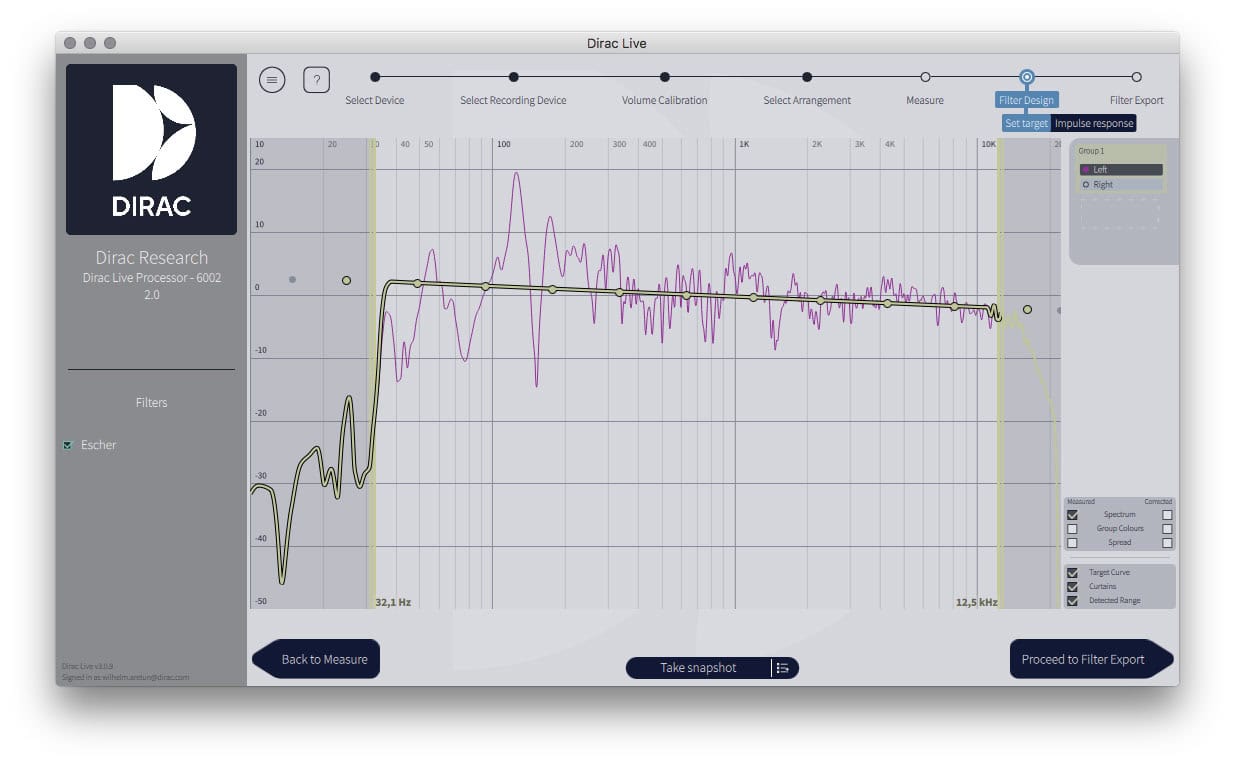Open the hamburger menu icon
The image size is (1235, 766).
coord(272,80)
